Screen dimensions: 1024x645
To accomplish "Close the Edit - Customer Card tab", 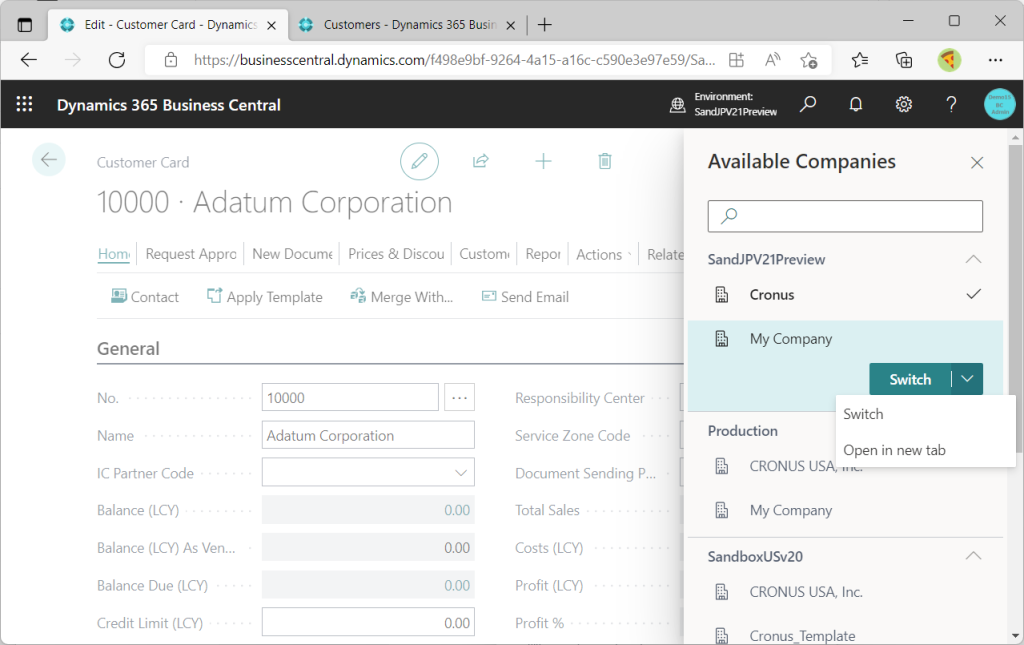I will point(272,25).
